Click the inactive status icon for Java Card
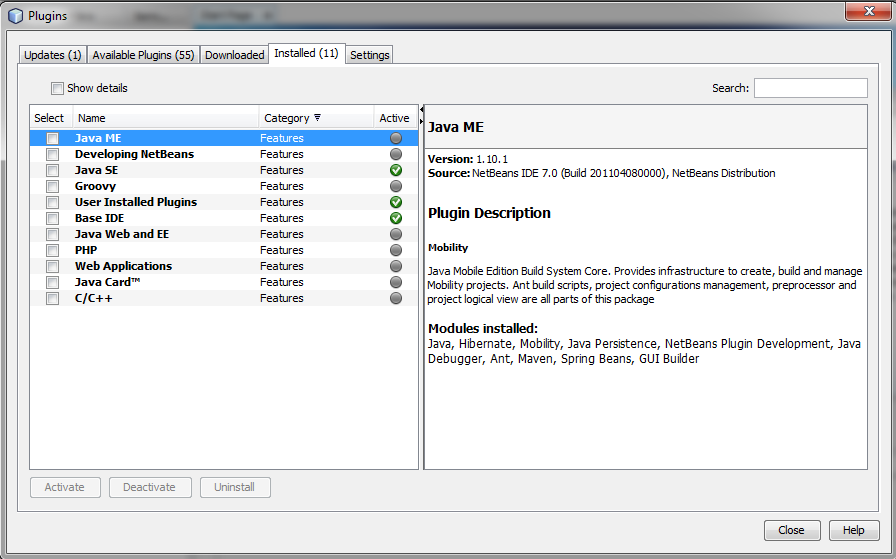The height and width of the screenshot is (559, 896). tap(395, 282)
